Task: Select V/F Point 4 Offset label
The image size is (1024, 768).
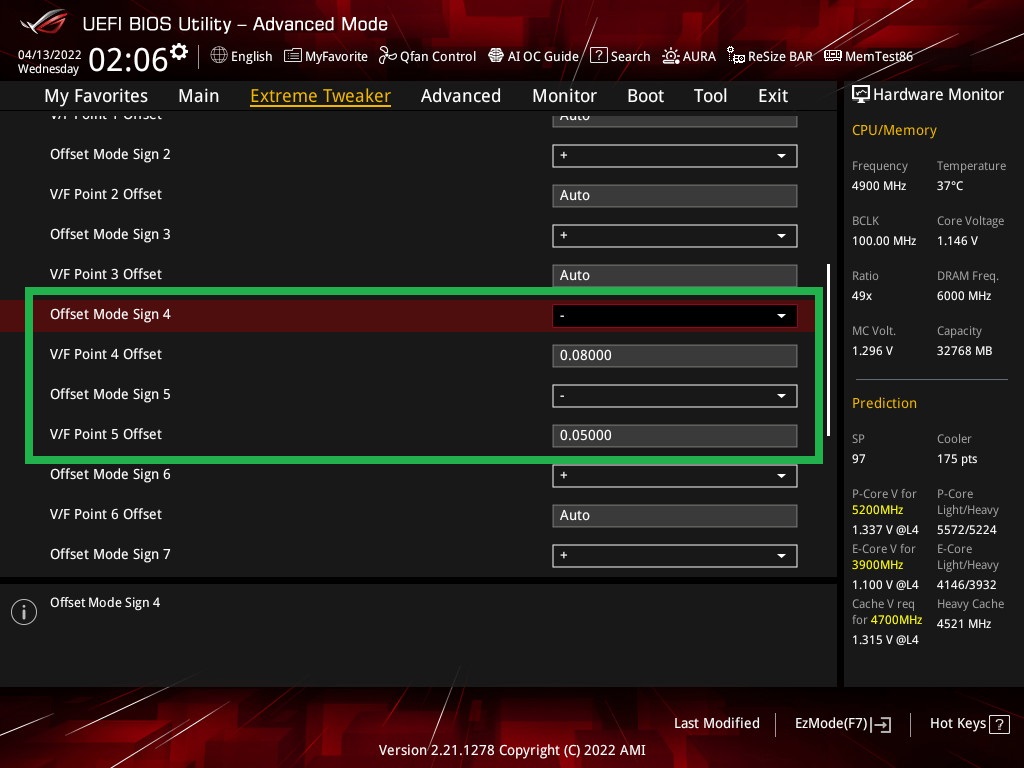Action: pyautogui.click(x=106, y=354)
